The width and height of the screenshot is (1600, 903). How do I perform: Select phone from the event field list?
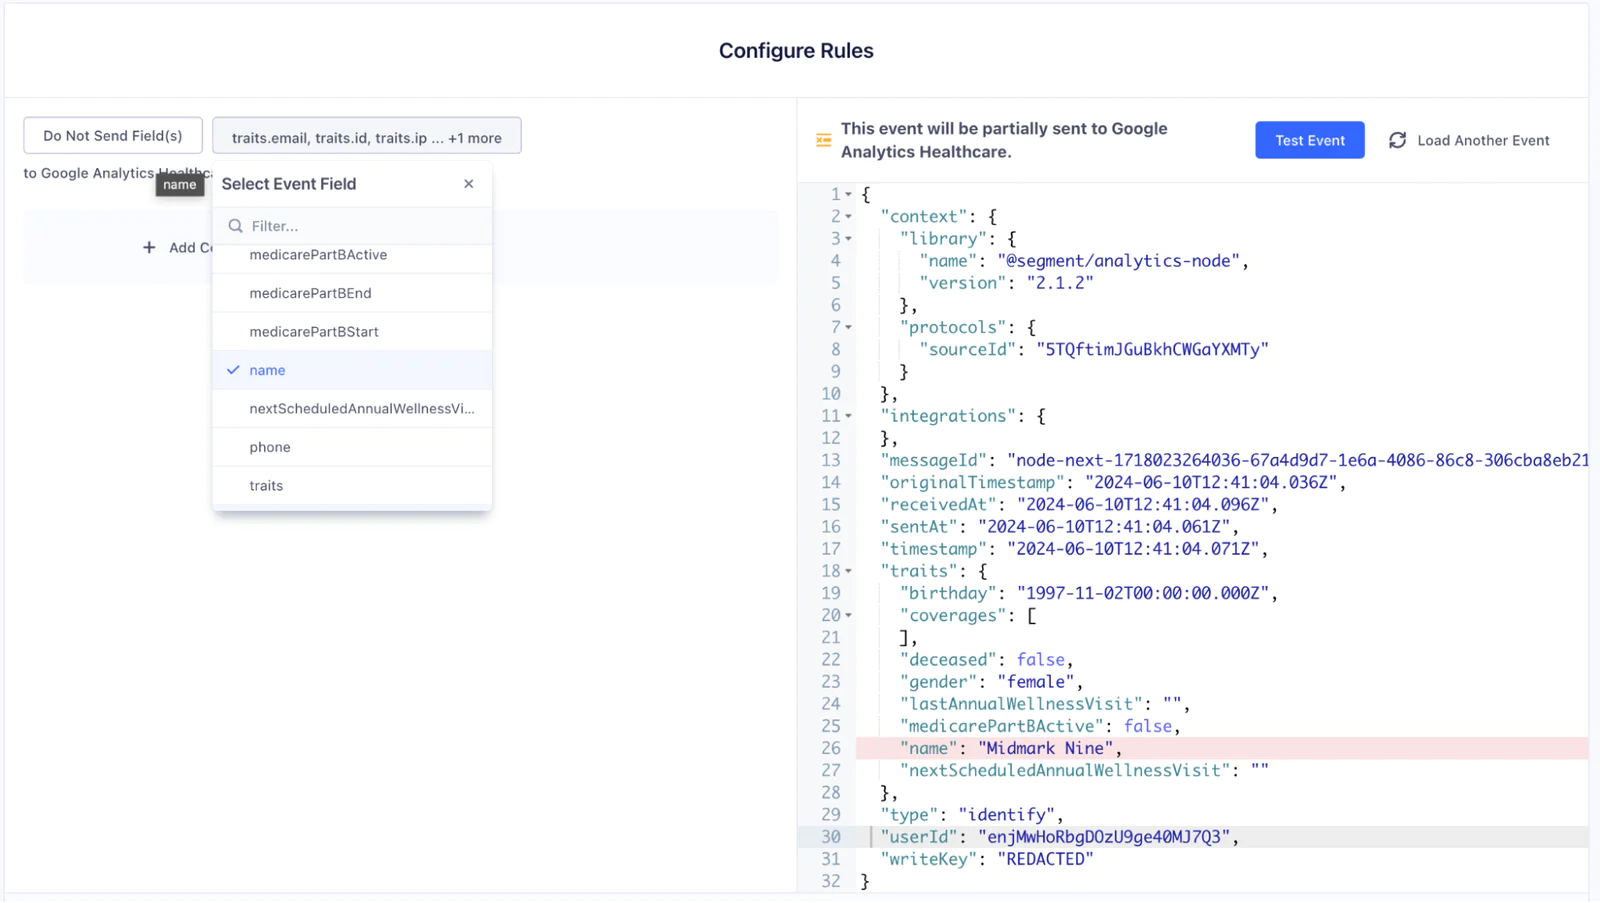click(x=269, y=447)
